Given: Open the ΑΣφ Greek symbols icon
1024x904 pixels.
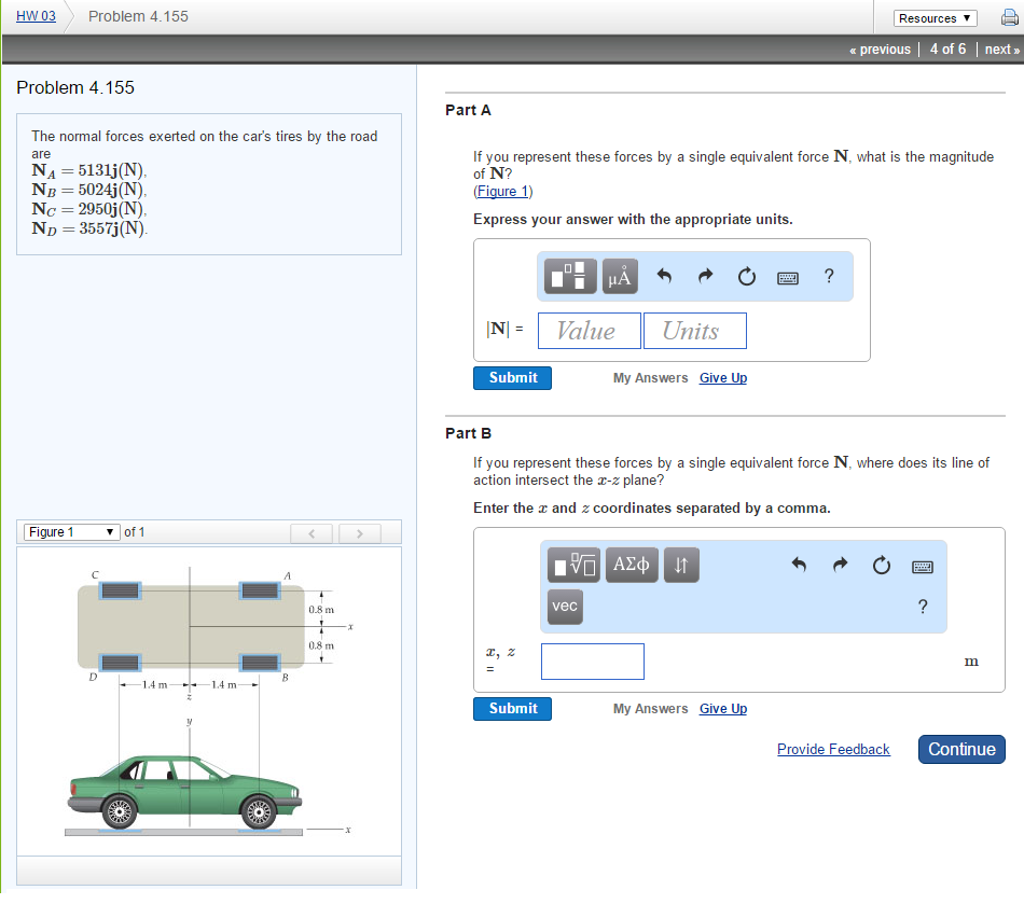Looking at the screenshot, I should click(631, 564).
